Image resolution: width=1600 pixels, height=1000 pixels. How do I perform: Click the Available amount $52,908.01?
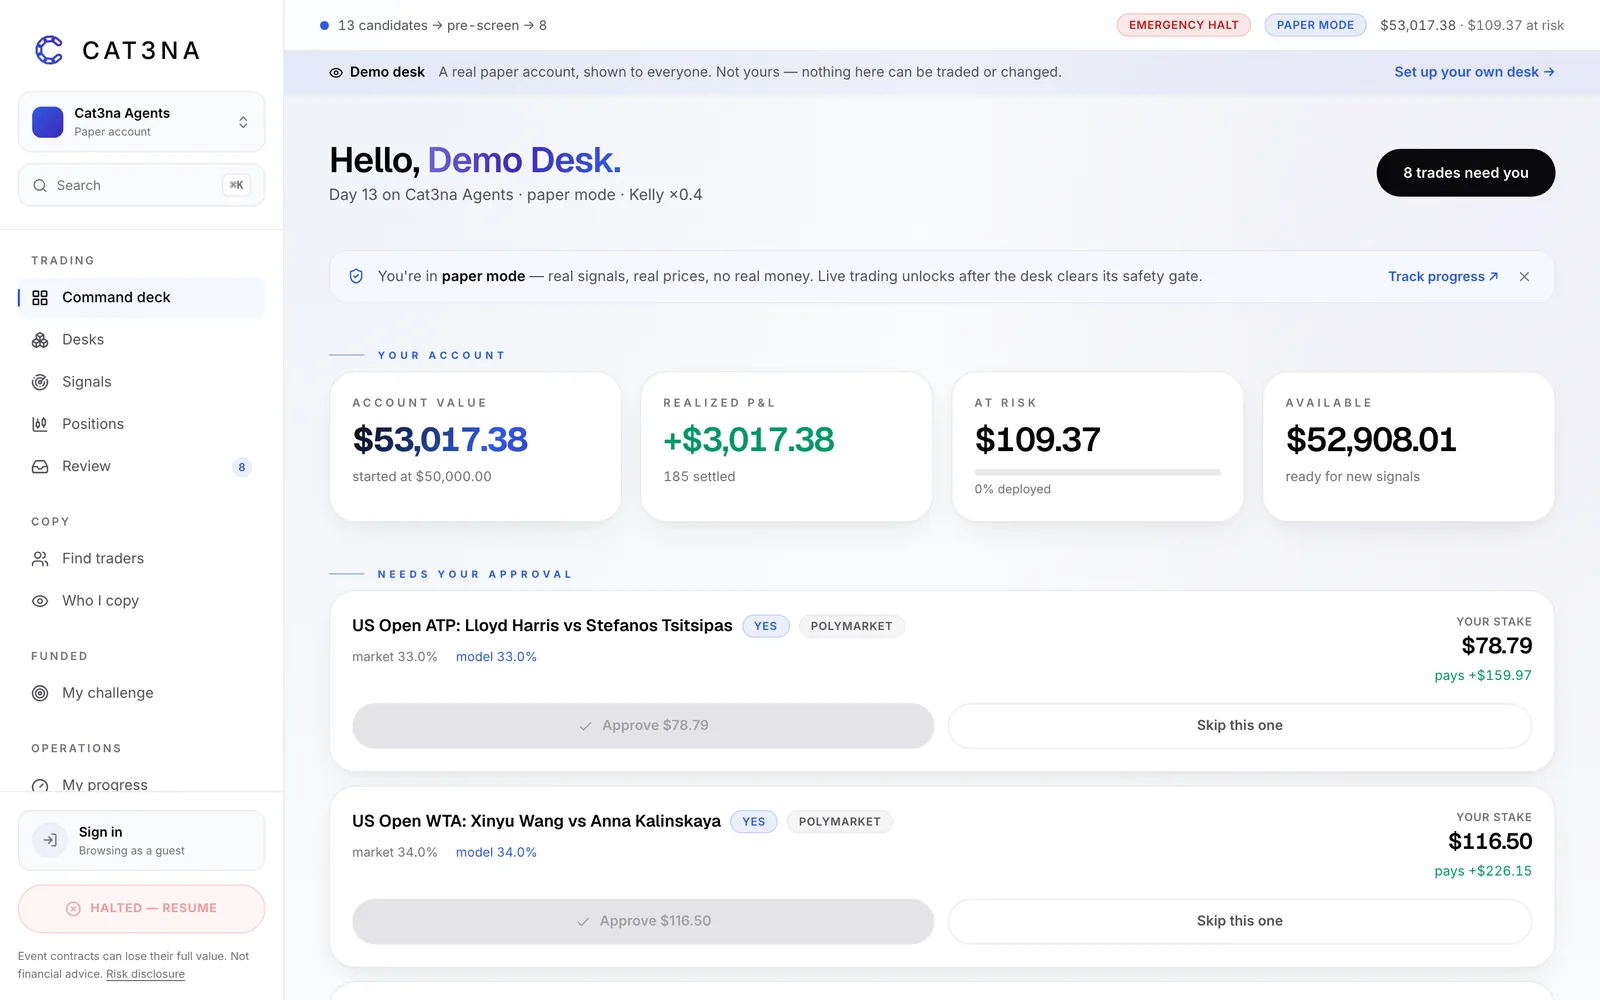pos(1371,439)
